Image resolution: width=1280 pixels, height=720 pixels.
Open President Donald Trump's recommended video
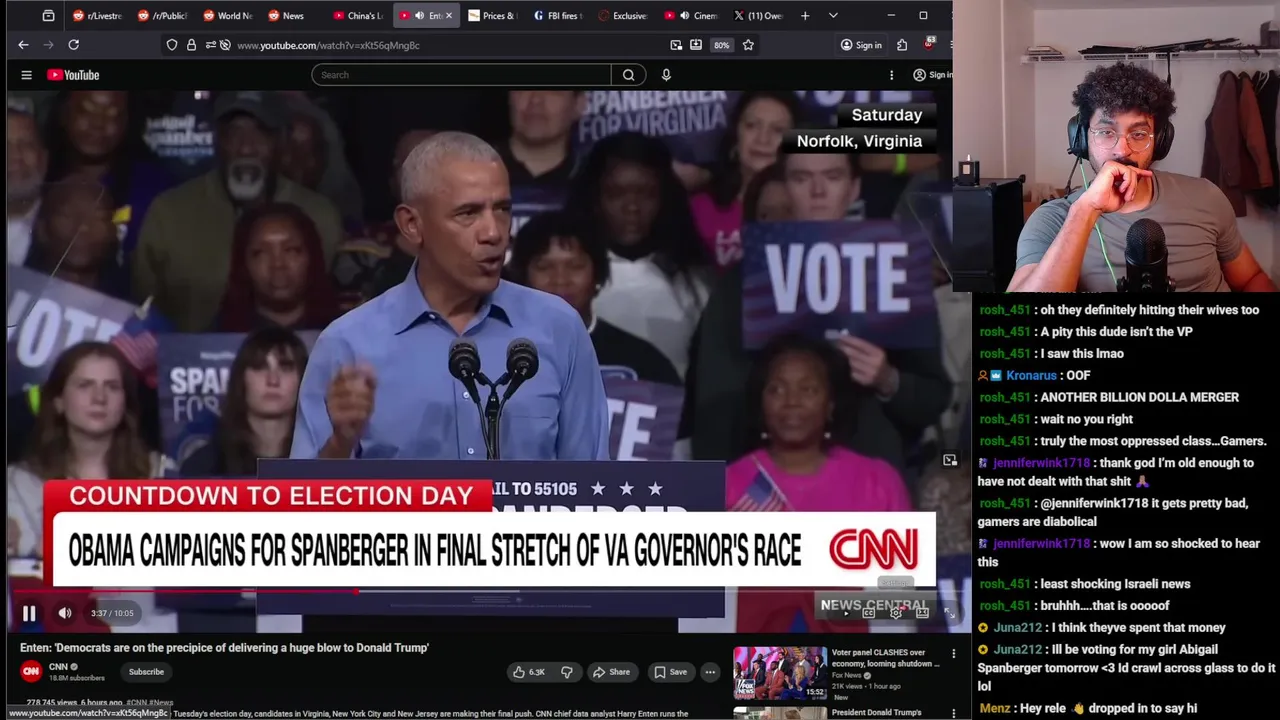pos(877,713)
